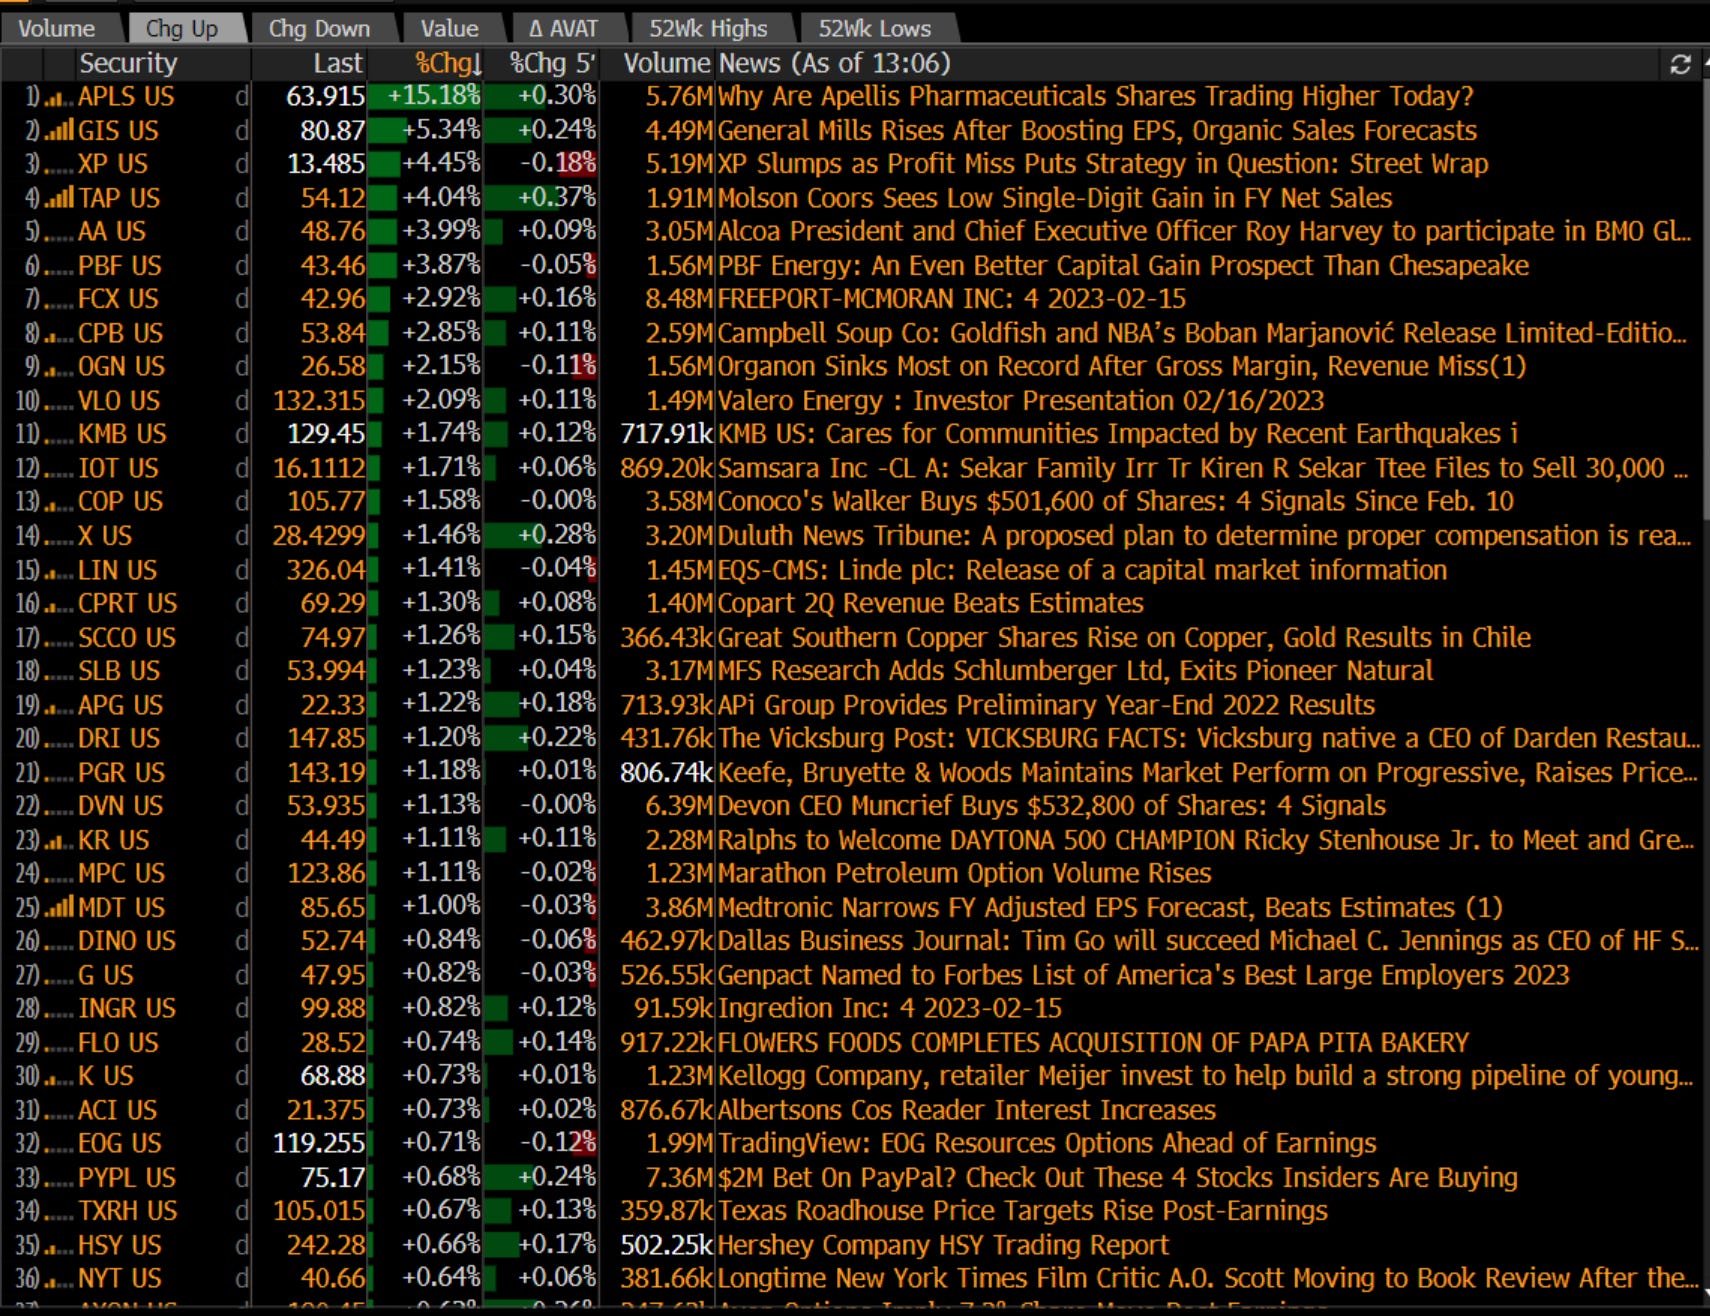Select the APLS US security row
The width and height of the screenshot is (1710, 1316).
click(126, 97)
